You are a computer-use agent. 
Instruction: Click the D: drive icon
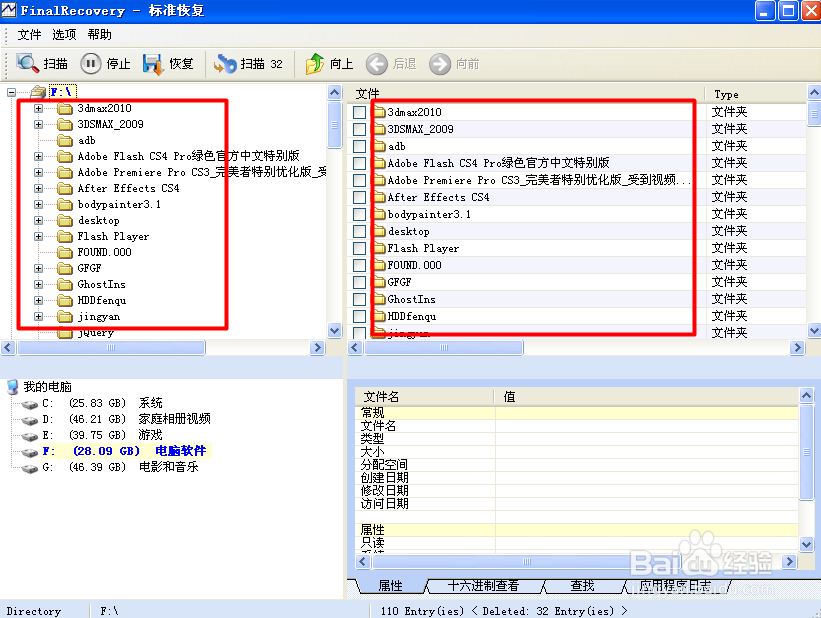[x=30, y=420]
